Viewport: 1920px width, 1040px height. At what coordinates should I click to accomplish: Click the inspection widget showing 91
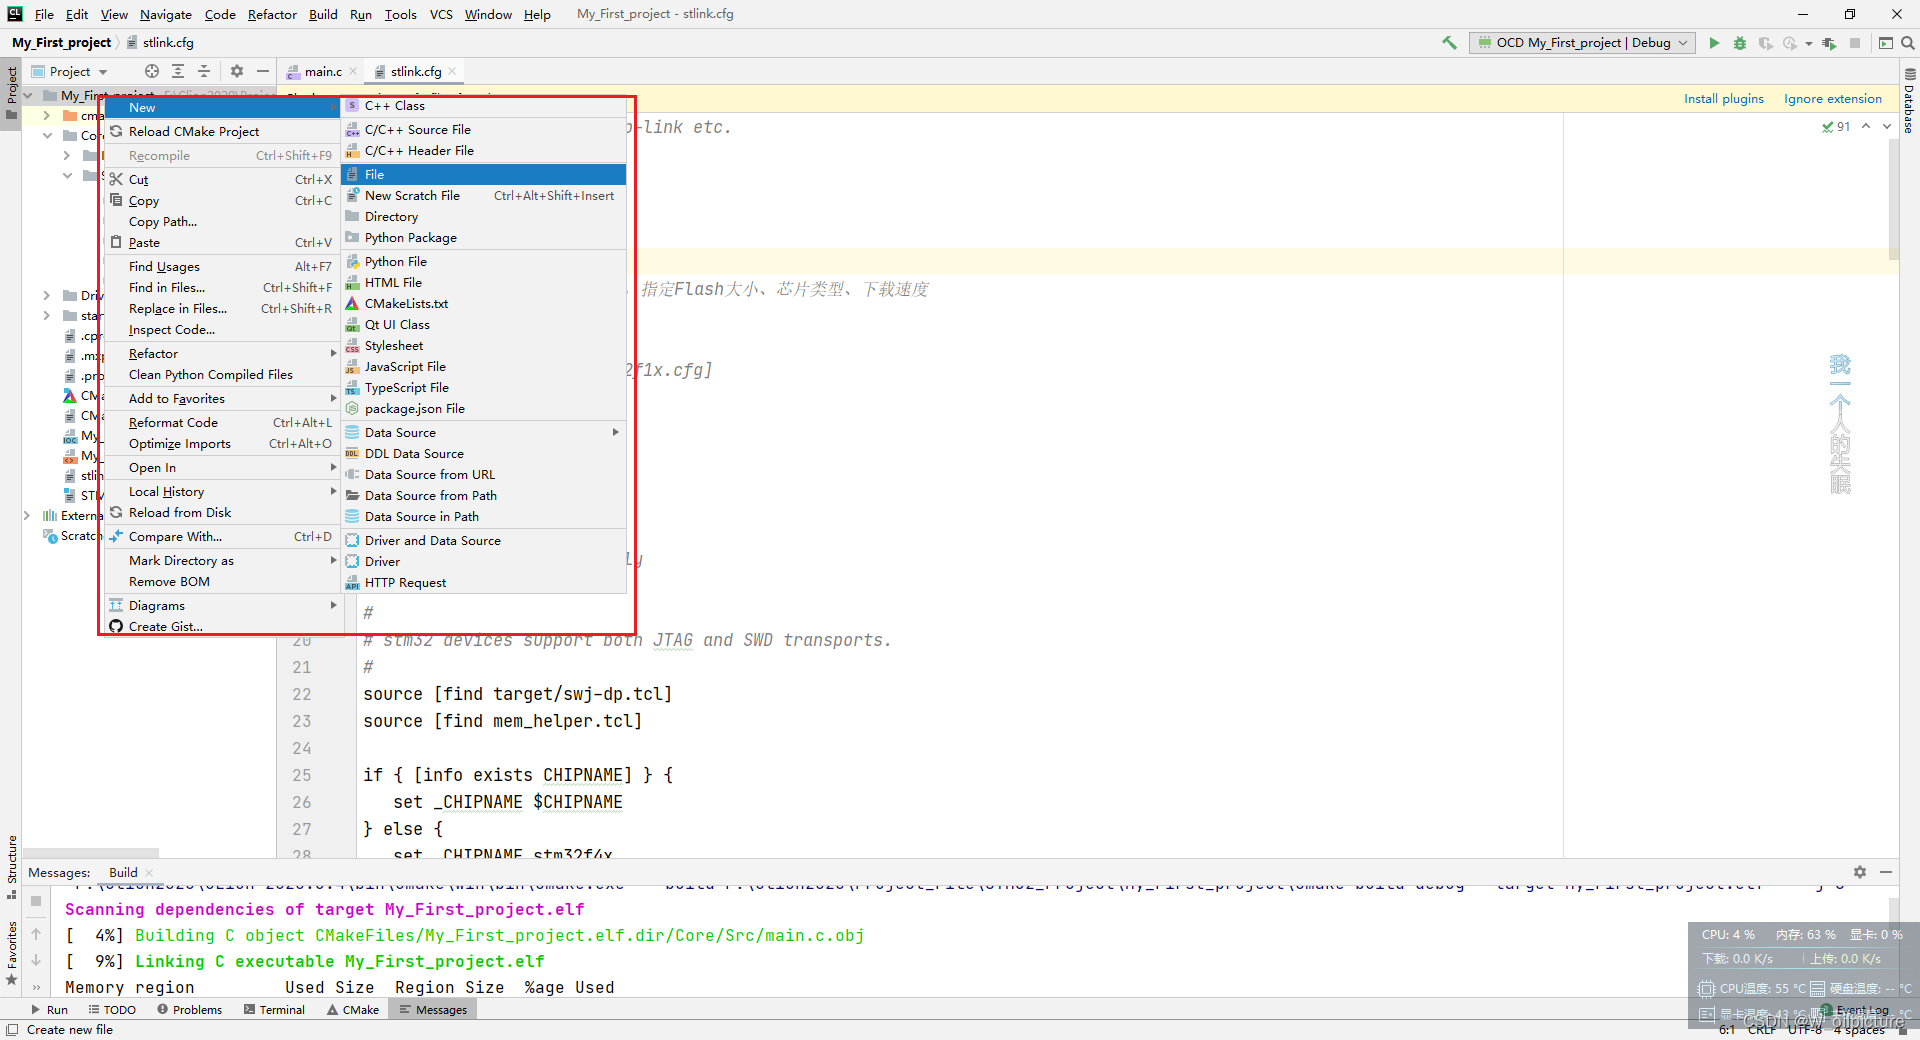coord(1836,127)
